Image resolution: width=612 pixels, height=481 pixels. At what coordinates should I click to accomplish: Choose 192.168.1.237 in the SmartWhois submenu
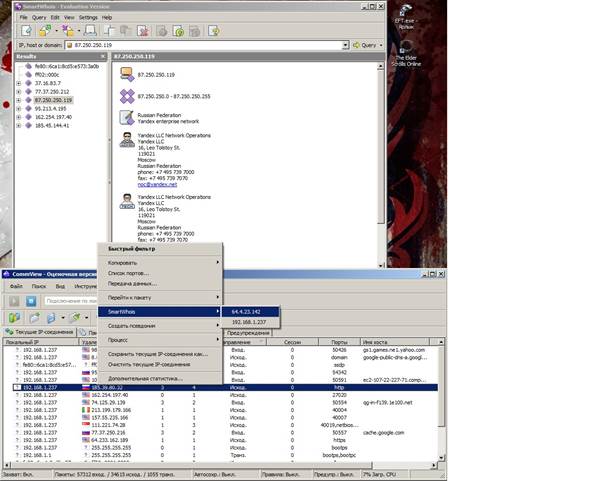tap(250, 322)
